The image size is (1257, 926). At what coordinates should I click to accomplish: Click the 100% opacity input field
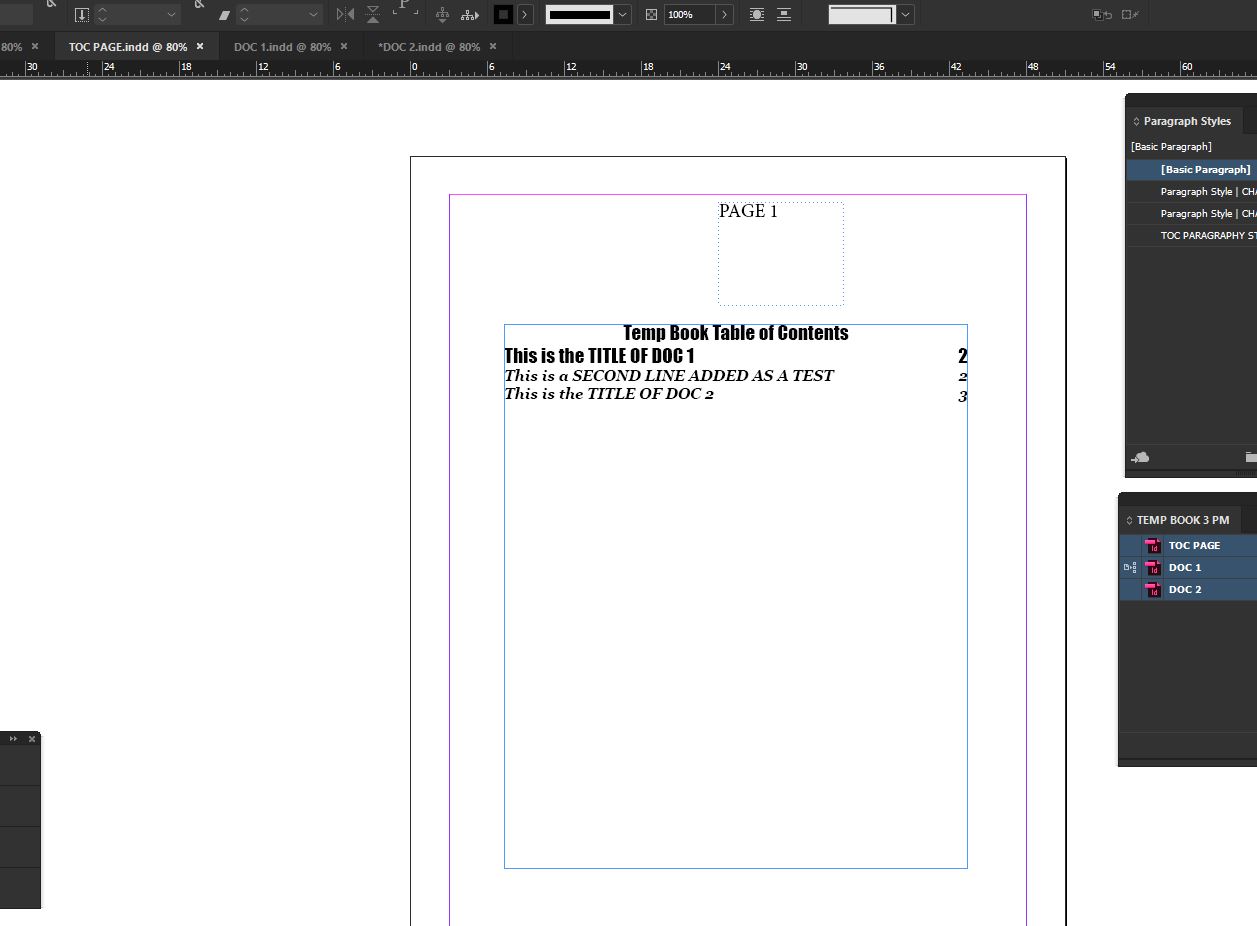pyautogui.click(x=689, y=15)
